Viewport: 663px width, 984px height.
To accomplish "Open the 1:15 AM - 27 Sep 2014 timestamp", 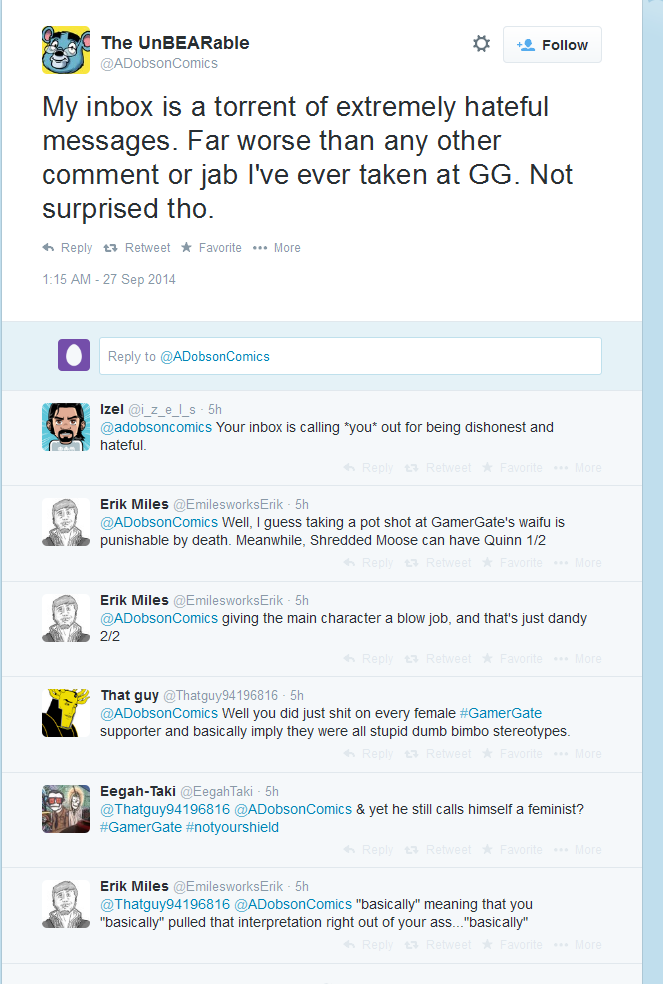I will 109,280.
